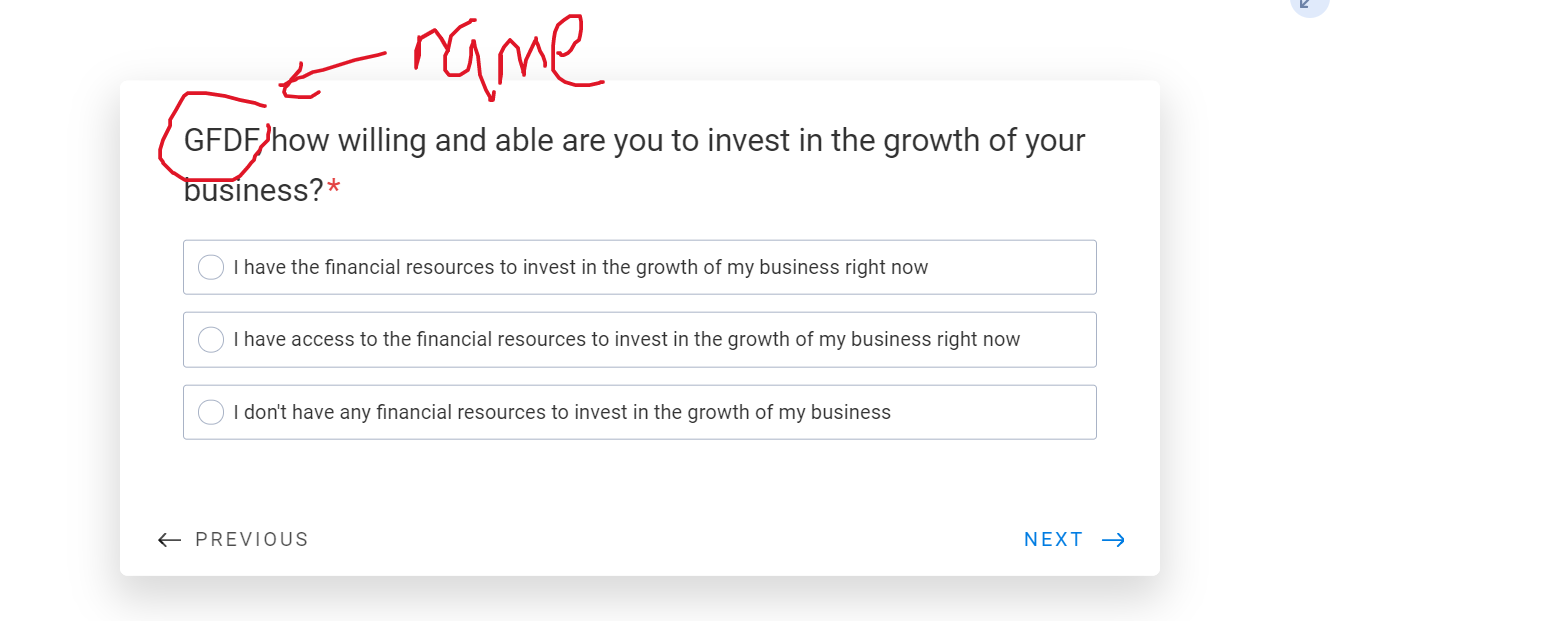Select radio for 'I don't have any' option

(x=211, y=412)
